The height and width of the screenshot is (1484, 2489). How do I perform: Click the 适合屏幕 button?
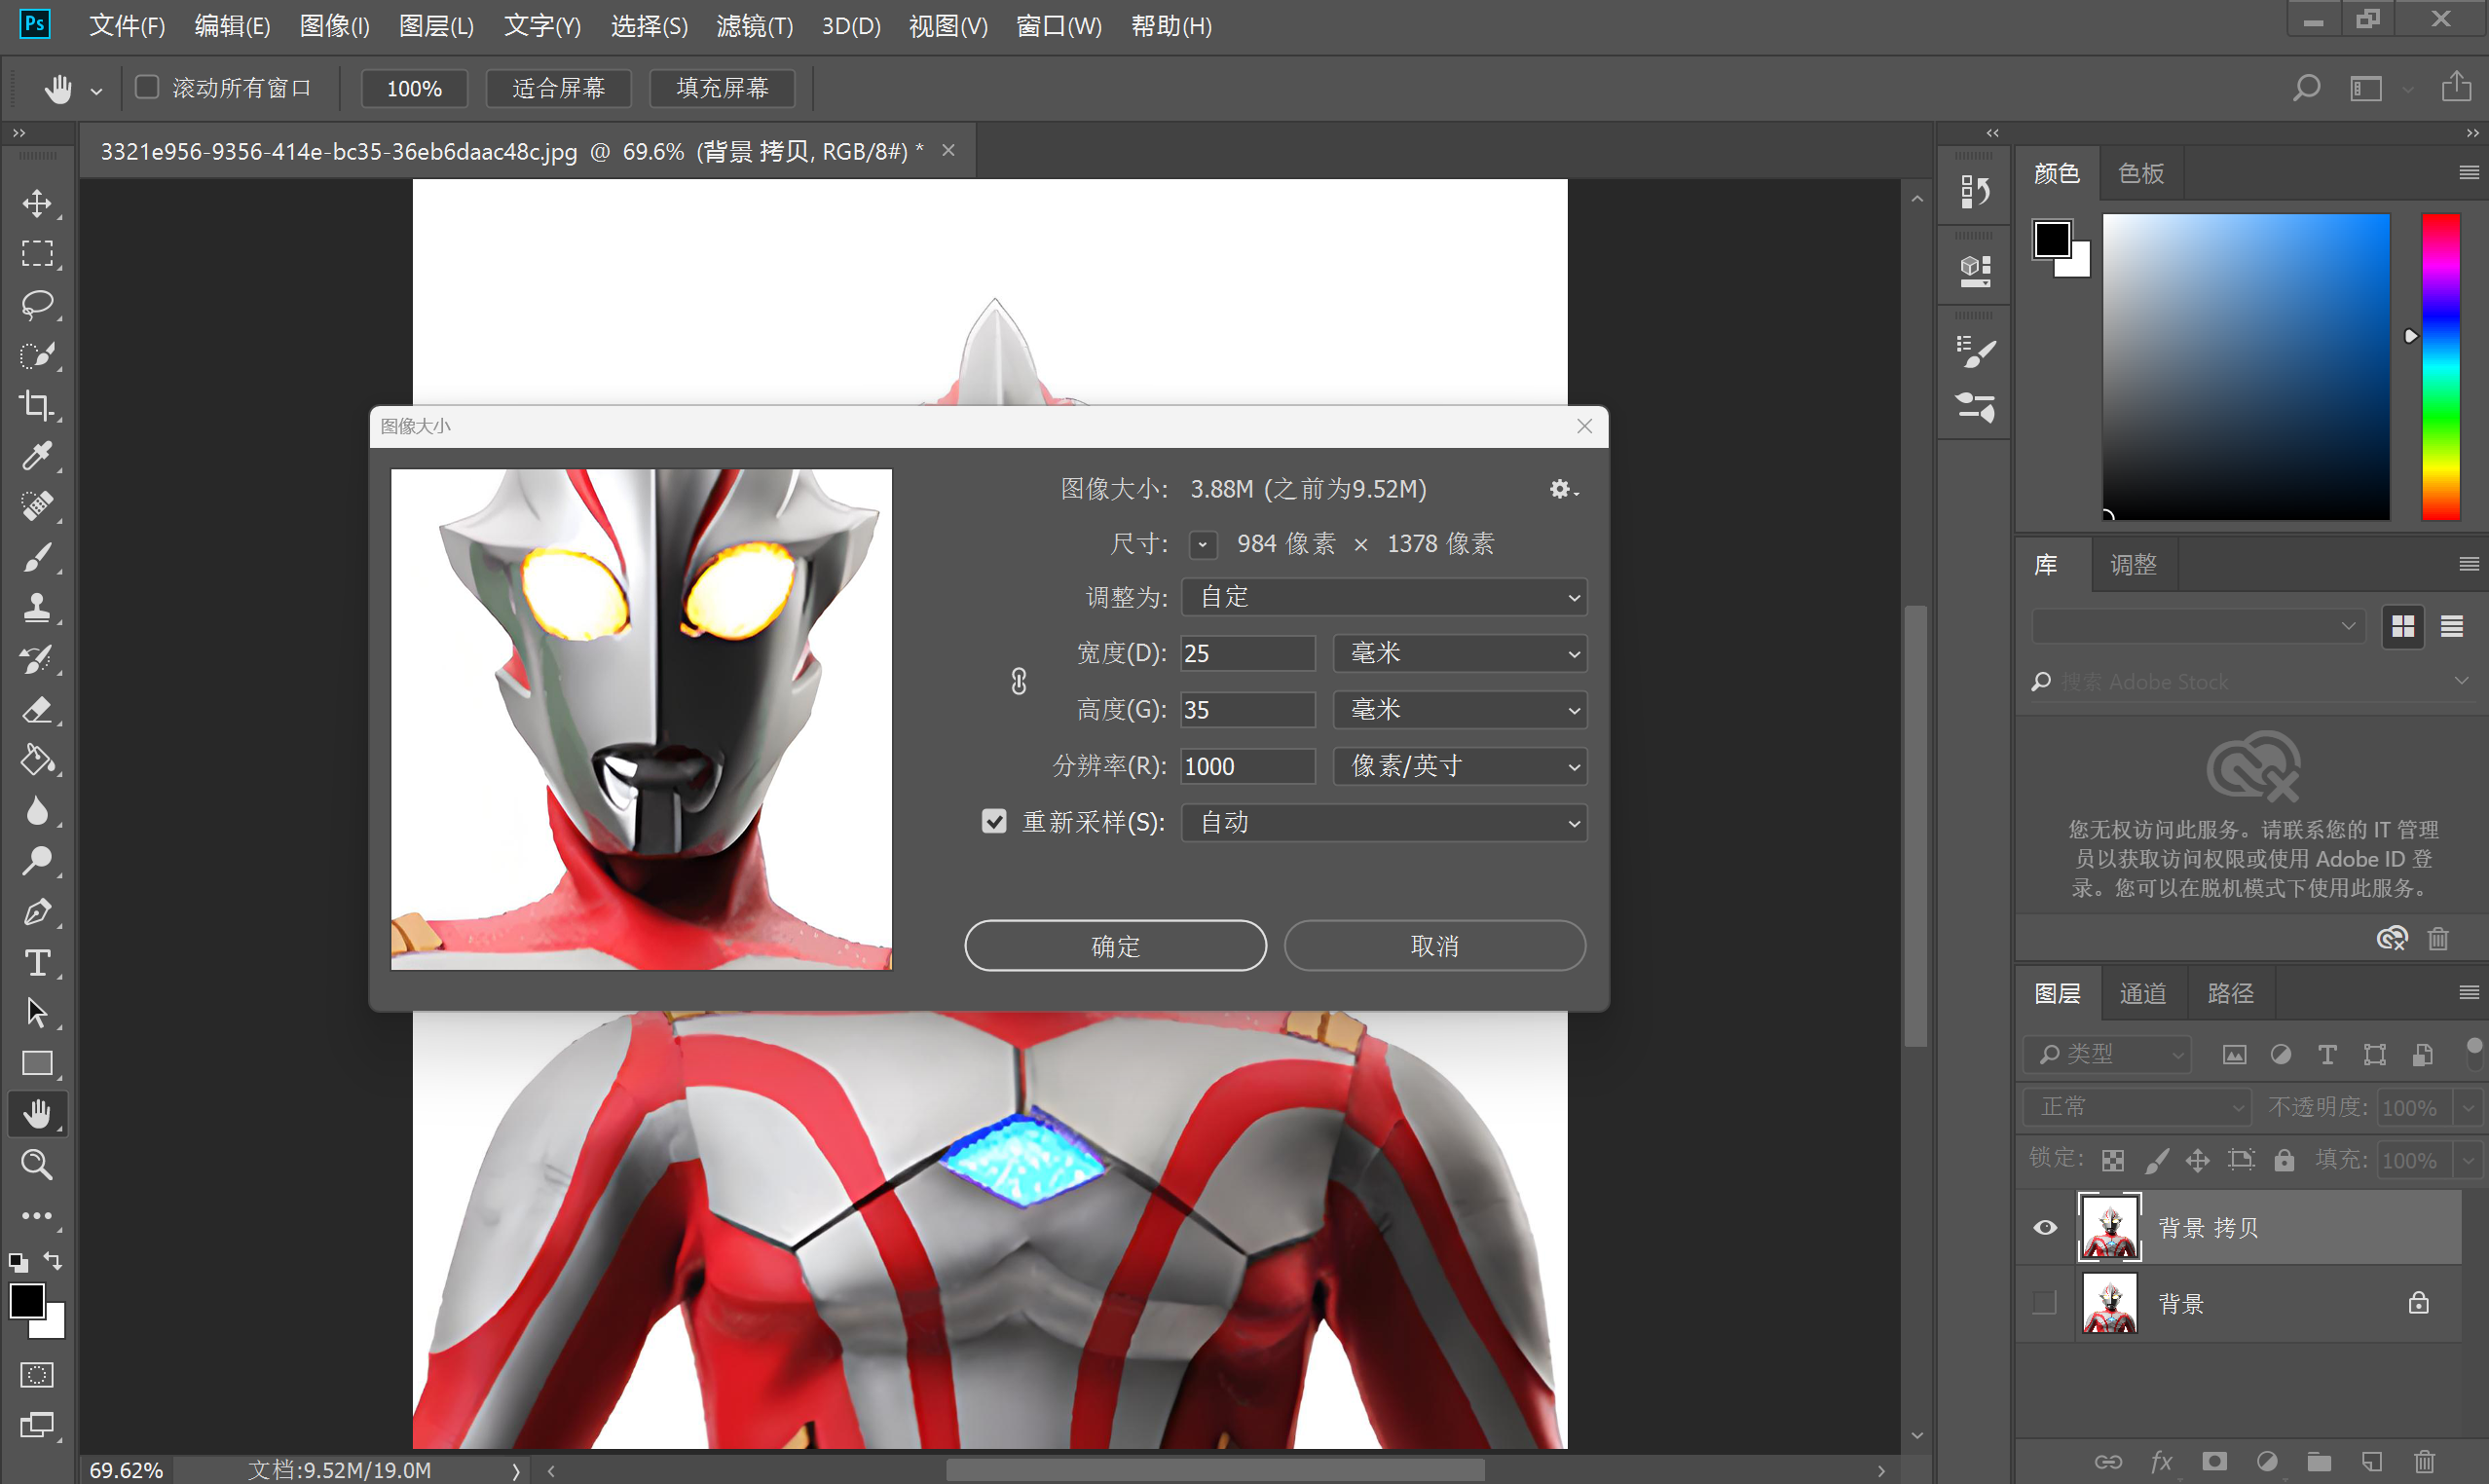[x=558, y=88]
